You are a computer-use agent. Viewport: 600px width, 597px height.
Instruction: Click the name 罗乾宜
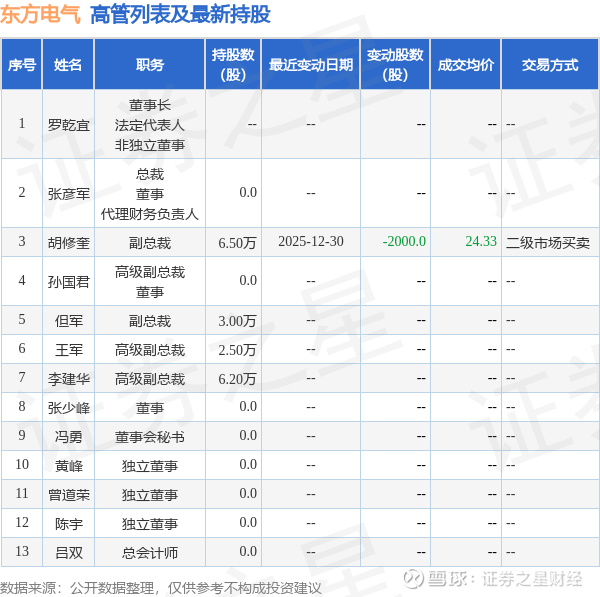coord(68,125)
